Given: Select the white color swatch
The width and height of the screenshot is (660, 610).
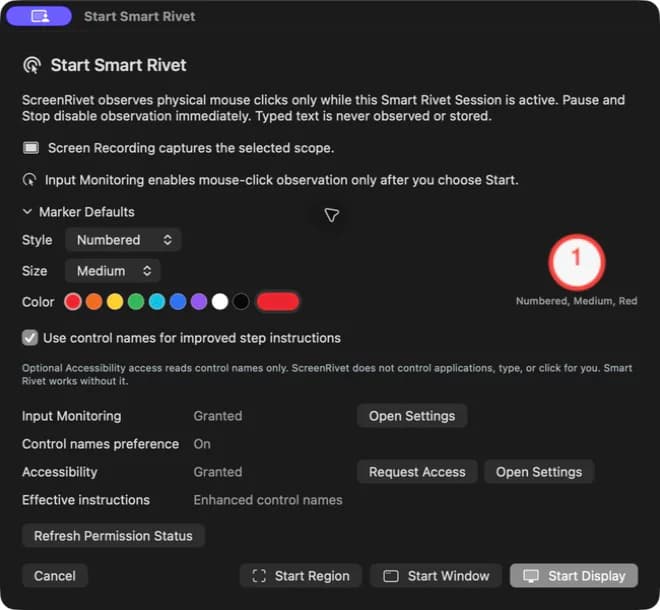Looking at the screenshot, I should tap(220, 302).
